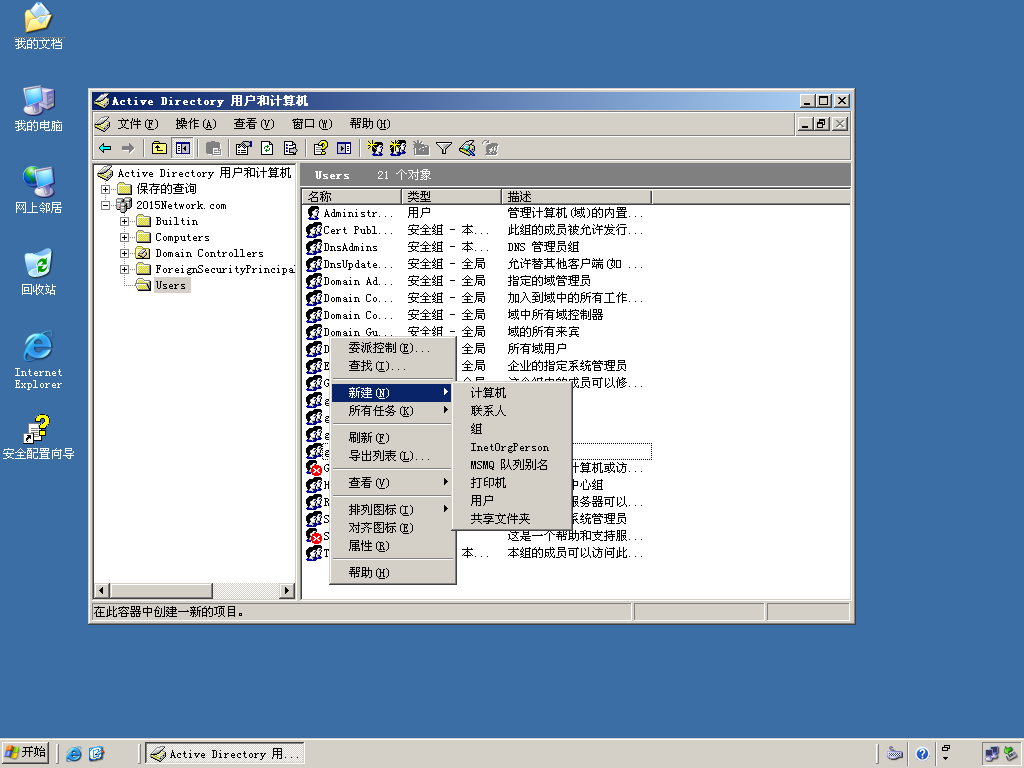Expand Domain Controllers tree node

click(x=124, y=253)
